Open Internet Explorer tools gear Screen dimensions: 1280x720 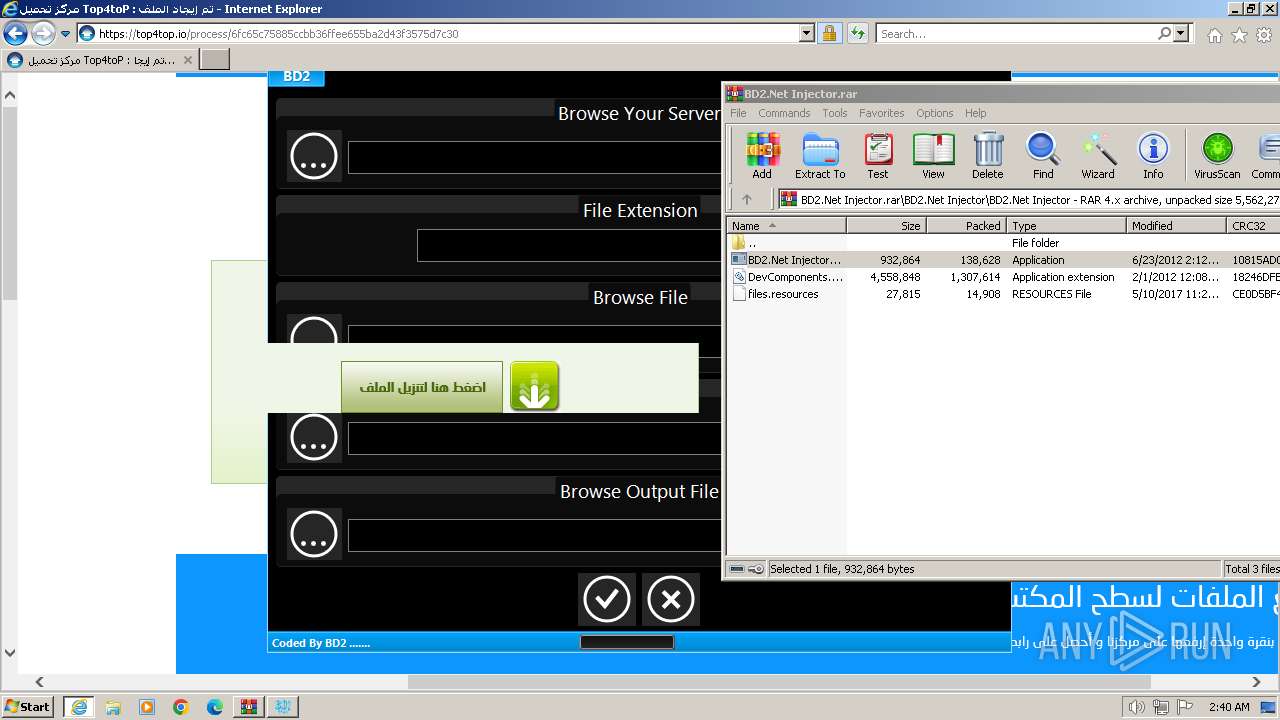1264,35
